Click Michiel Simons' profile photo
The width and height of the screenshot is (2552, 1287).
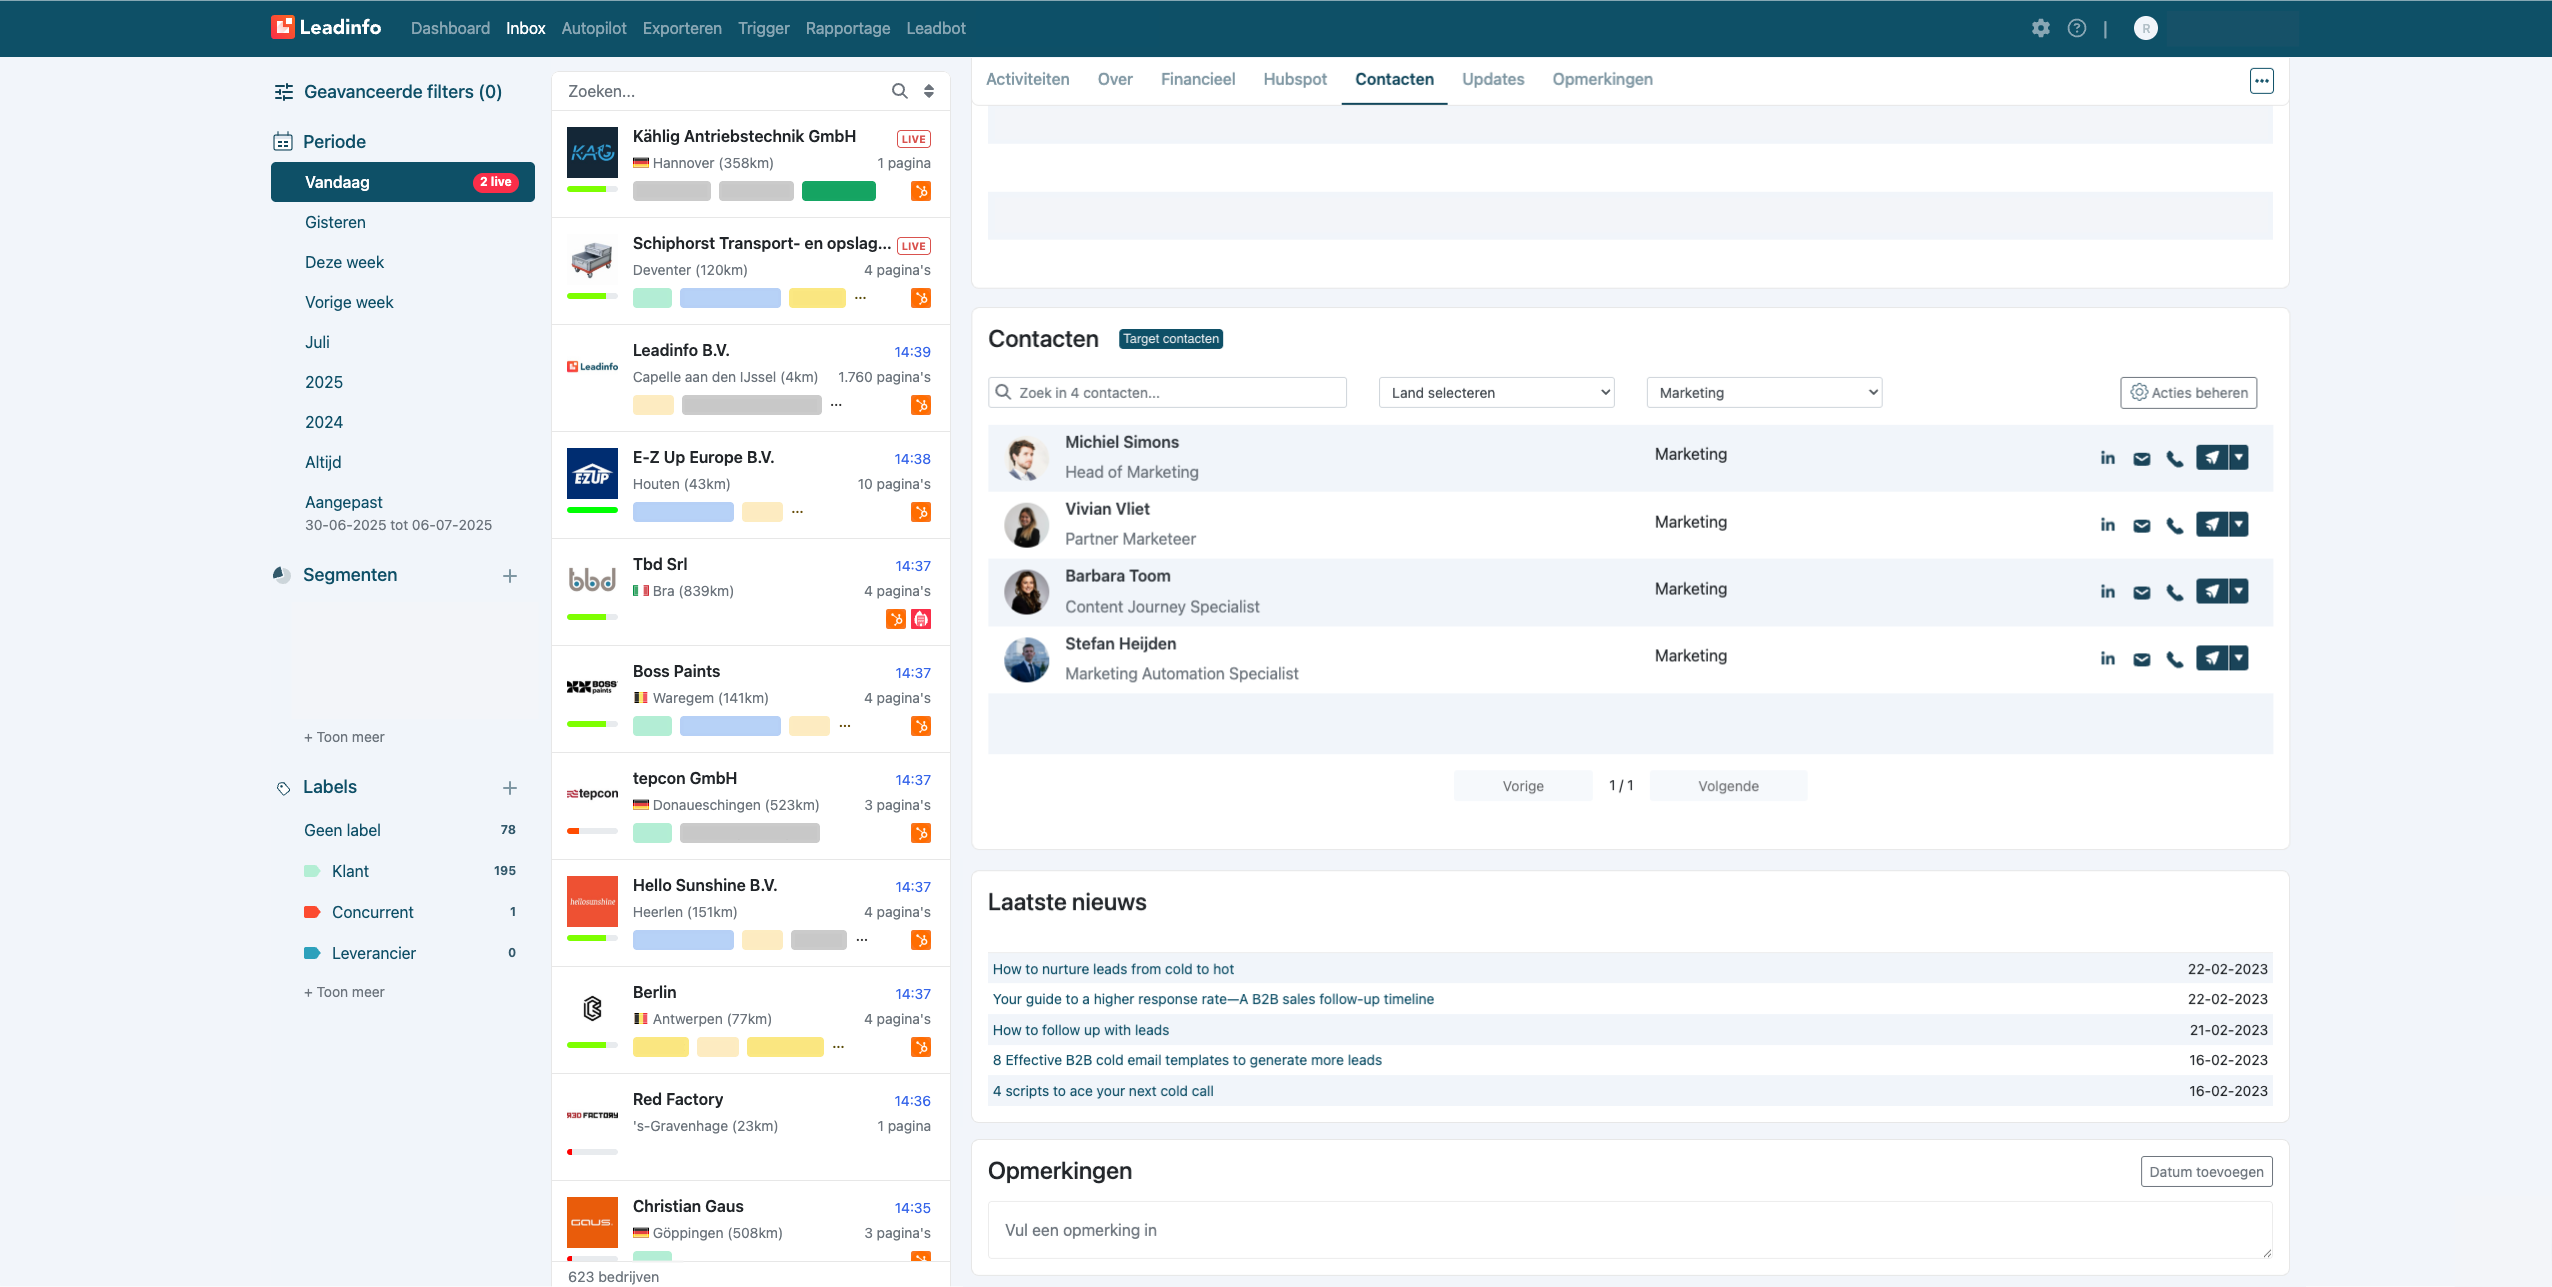[1026, 458]
